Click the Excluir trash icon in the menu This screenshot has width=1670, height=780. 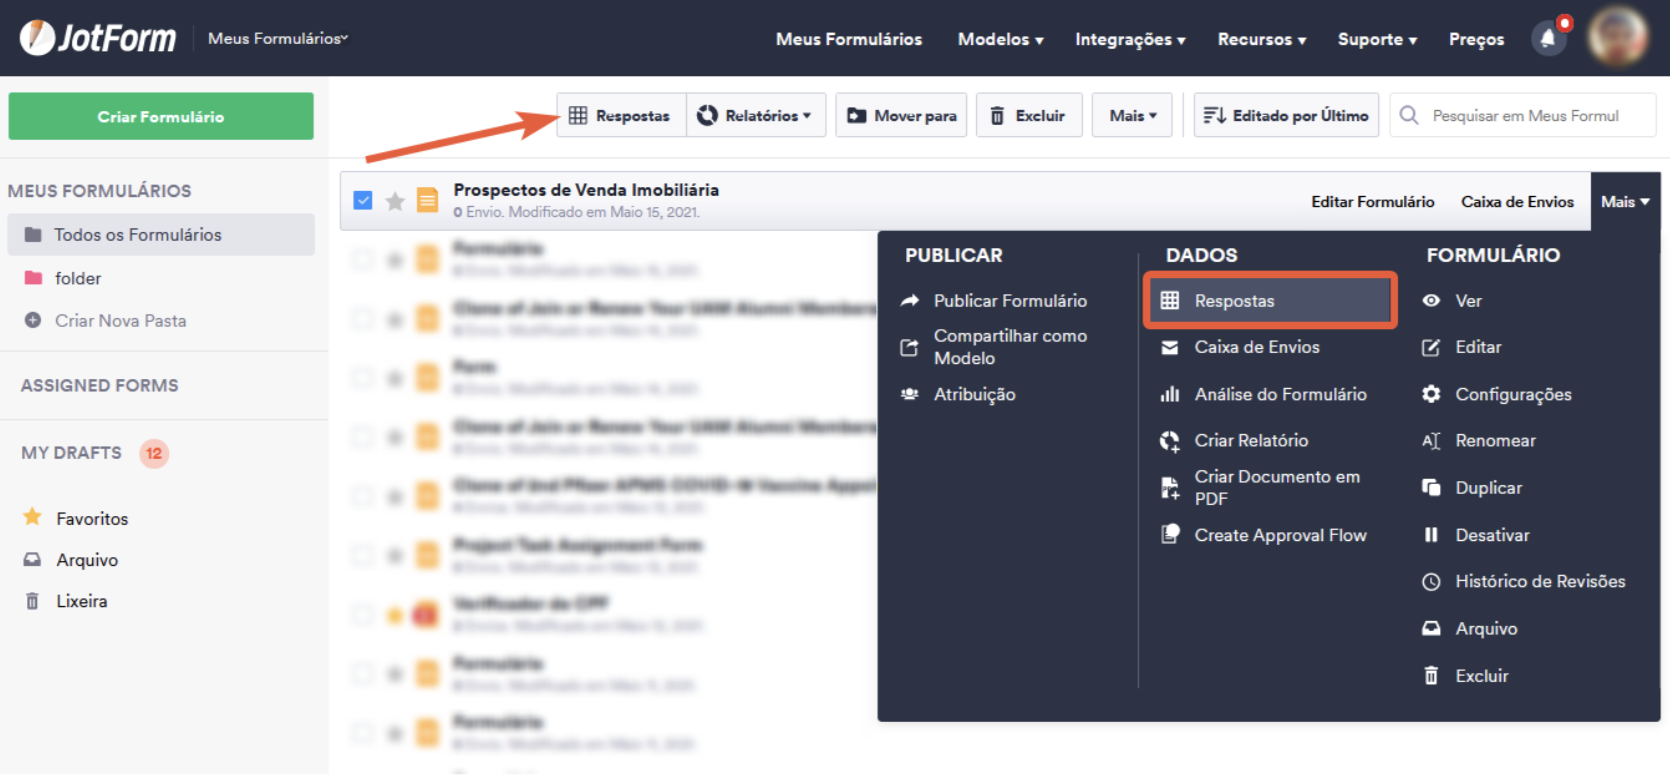pyautogui.click(x=1431, y=676)
